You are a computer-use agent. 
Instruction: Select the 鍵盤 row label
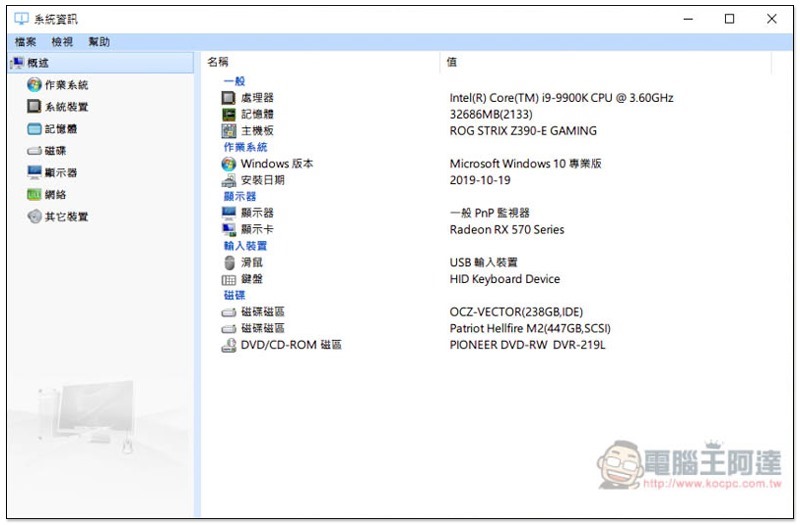pos(252,279)
